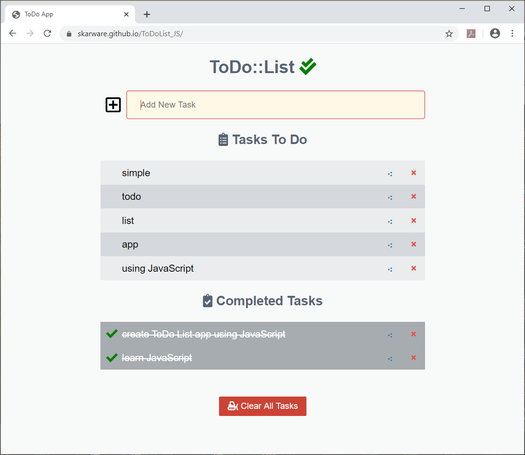Delete the 'using JavaScript' task
Image resolution: width=525 pixels, height=455 pixels.
pyautogui.click(x=414, y=269)
